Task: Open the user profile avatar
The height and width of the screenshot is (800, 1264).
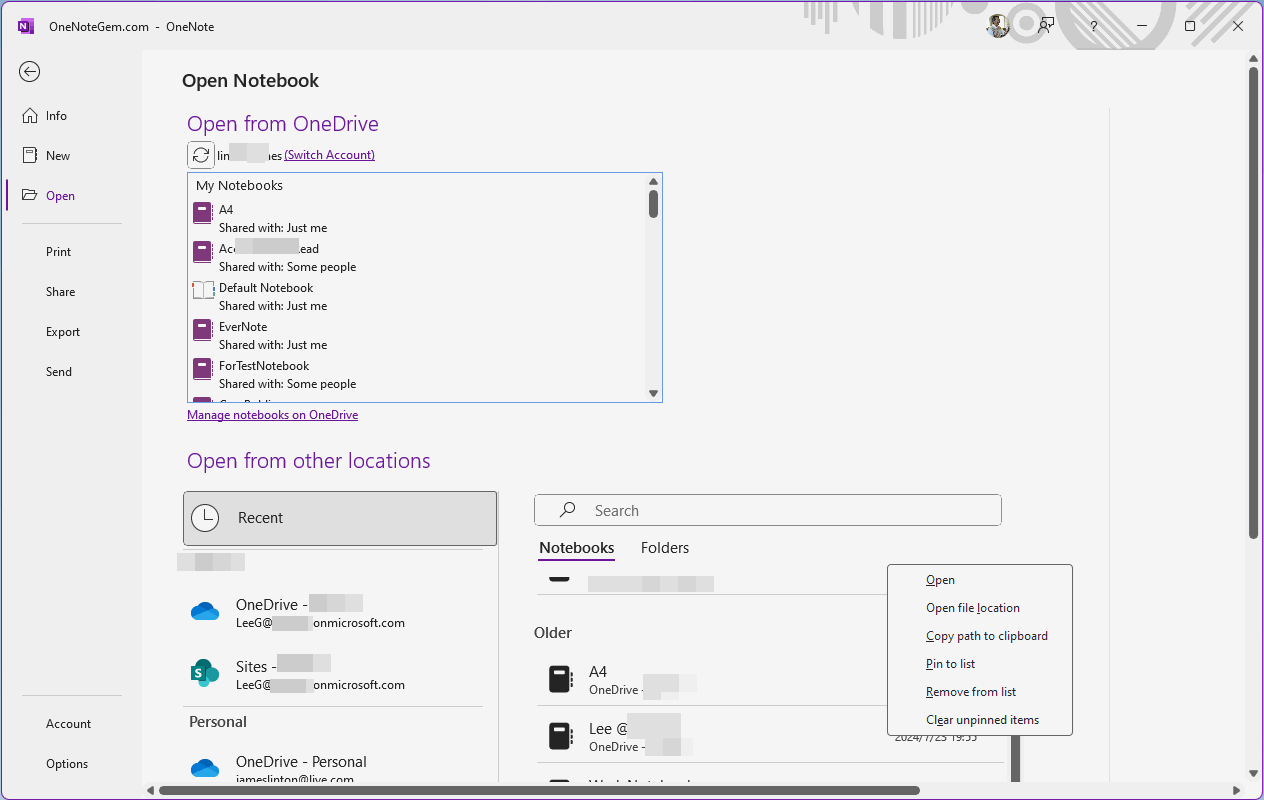Action: (x=998, y=26)
